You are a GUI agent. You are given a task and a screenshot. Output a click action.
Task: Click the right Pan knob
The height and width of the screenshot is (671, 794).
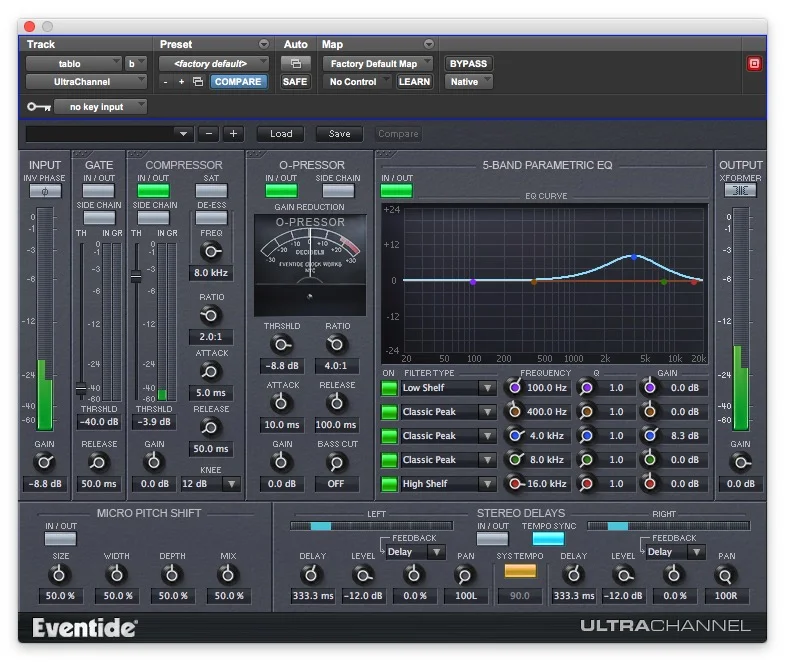click(x=725, y=575)
